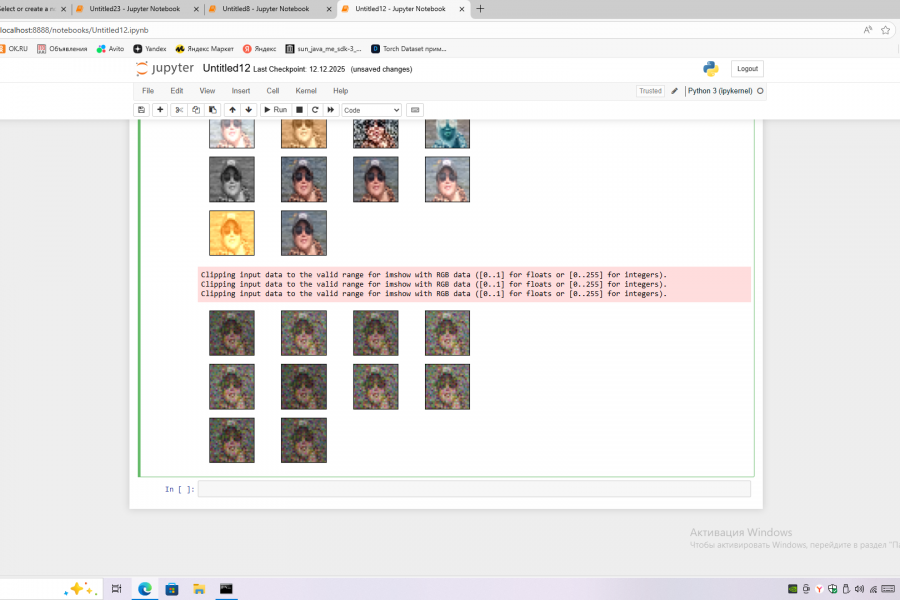The height and width of the screenshot is (600, 900).
Task: Click the Read aloud icon in address bar
Action: [x=867, y=30]
